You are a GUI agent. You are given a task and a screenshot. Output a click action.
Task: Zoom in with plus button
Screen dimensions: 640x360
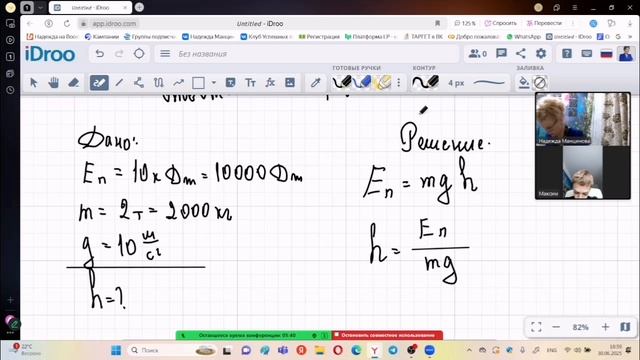605,327
